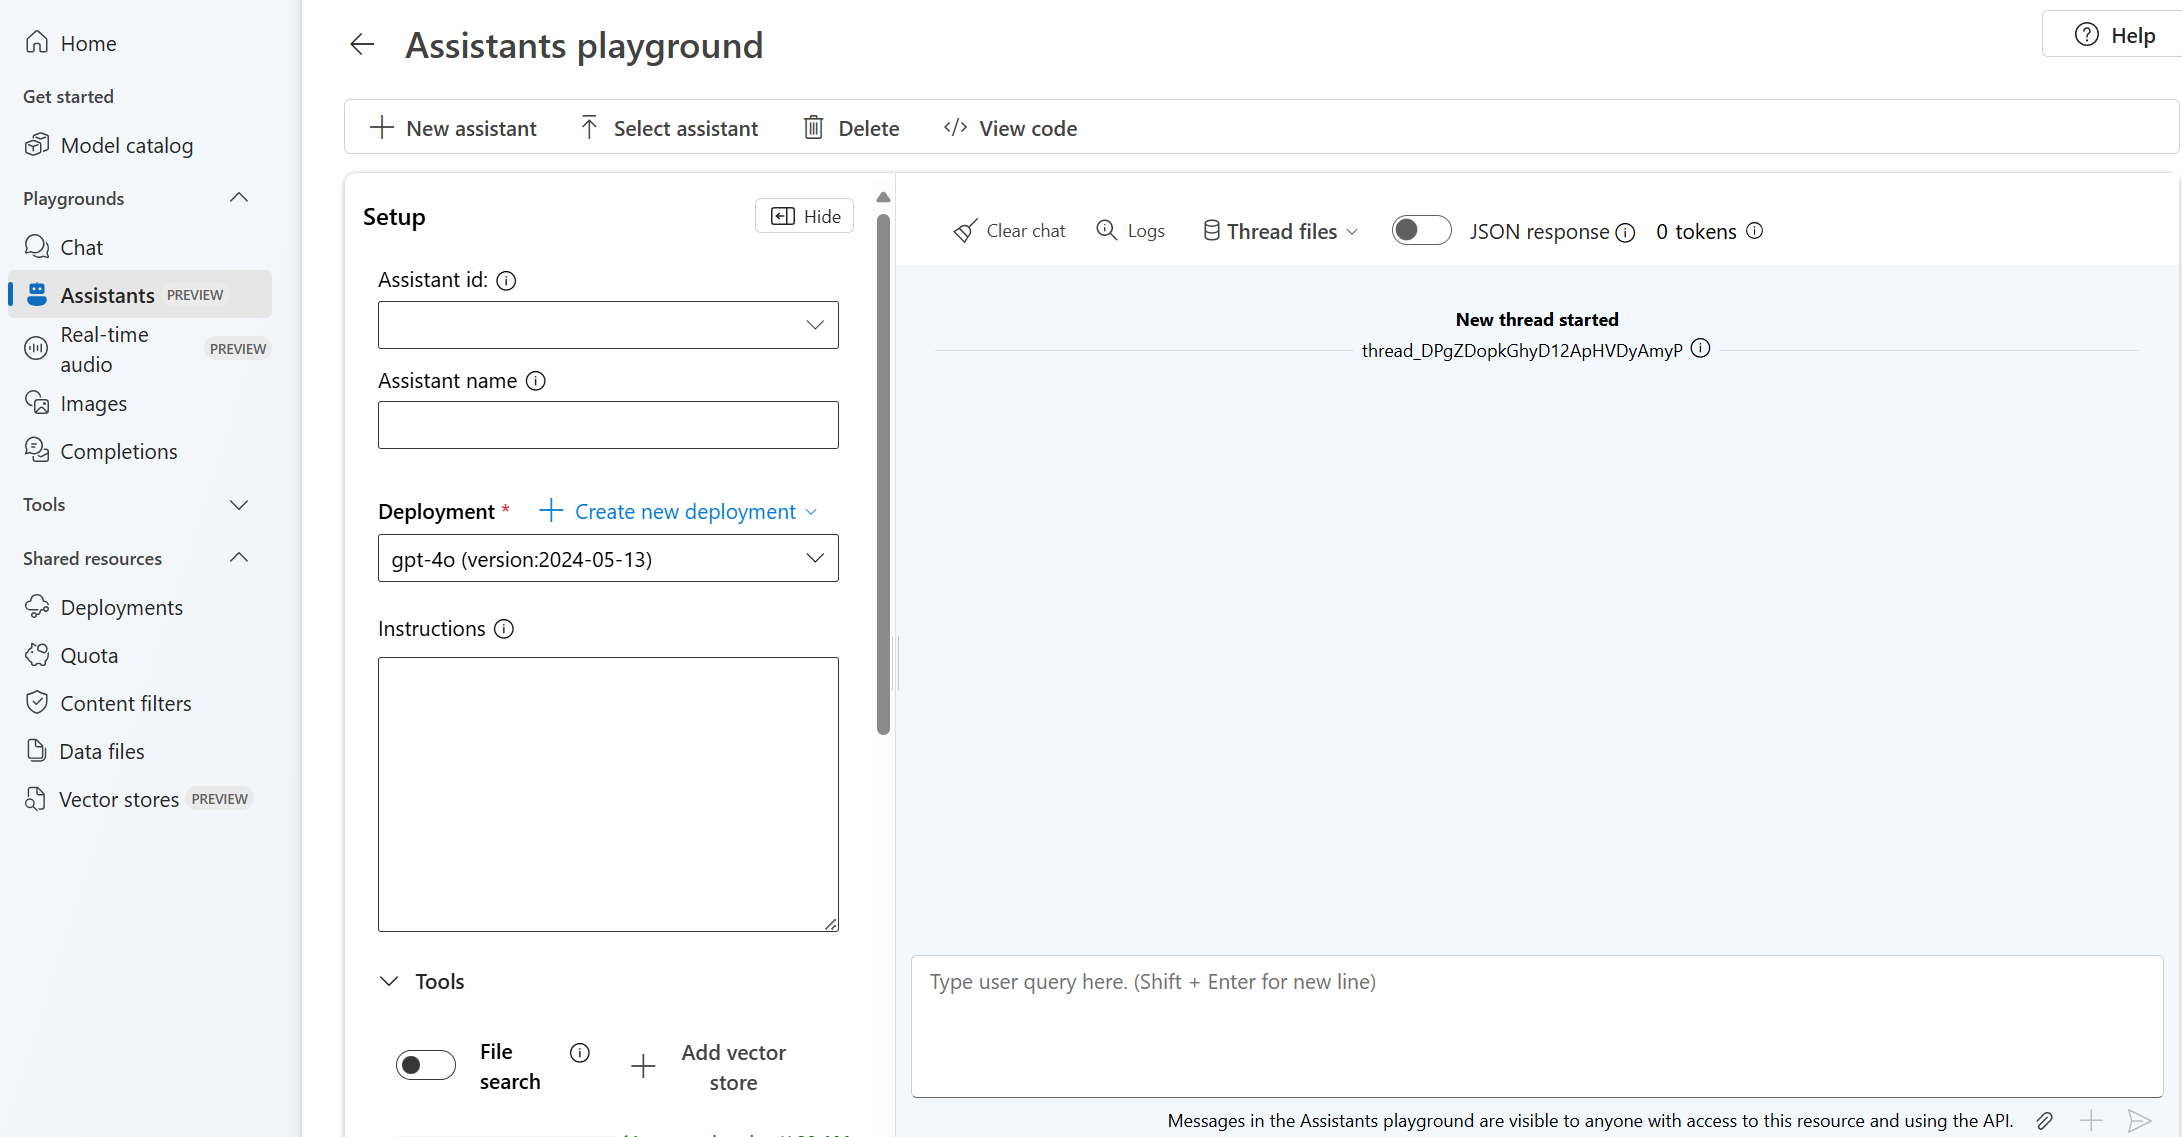Click Select assistant
Image resolution: width=2182 pixels, height=1137 pixels.
coord(669,128)
